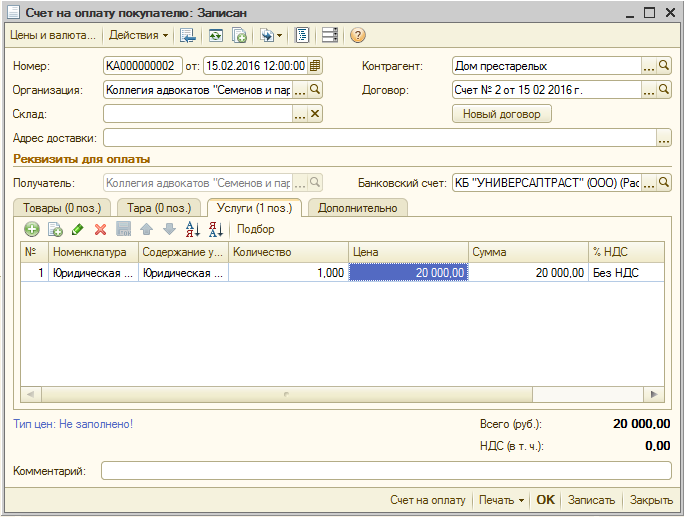This screenshot has height=517, width=684.
Task: Edit the current row with the pencil icon
Action: coord(78,229)
